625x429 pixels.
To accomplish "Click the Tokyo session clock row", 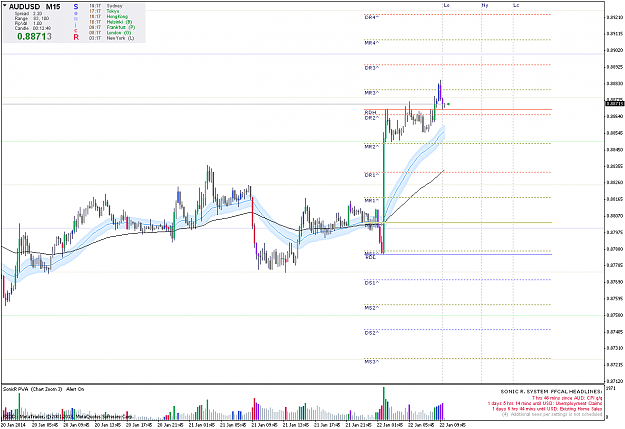I will pos(104,11).
